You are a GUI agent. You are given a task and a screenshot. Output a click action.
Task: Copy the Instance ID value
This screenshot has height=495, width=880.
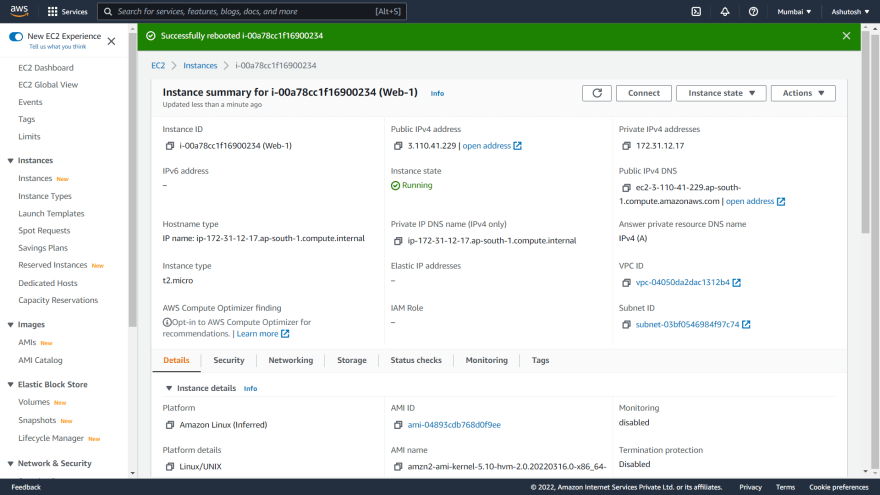point(169,146)
